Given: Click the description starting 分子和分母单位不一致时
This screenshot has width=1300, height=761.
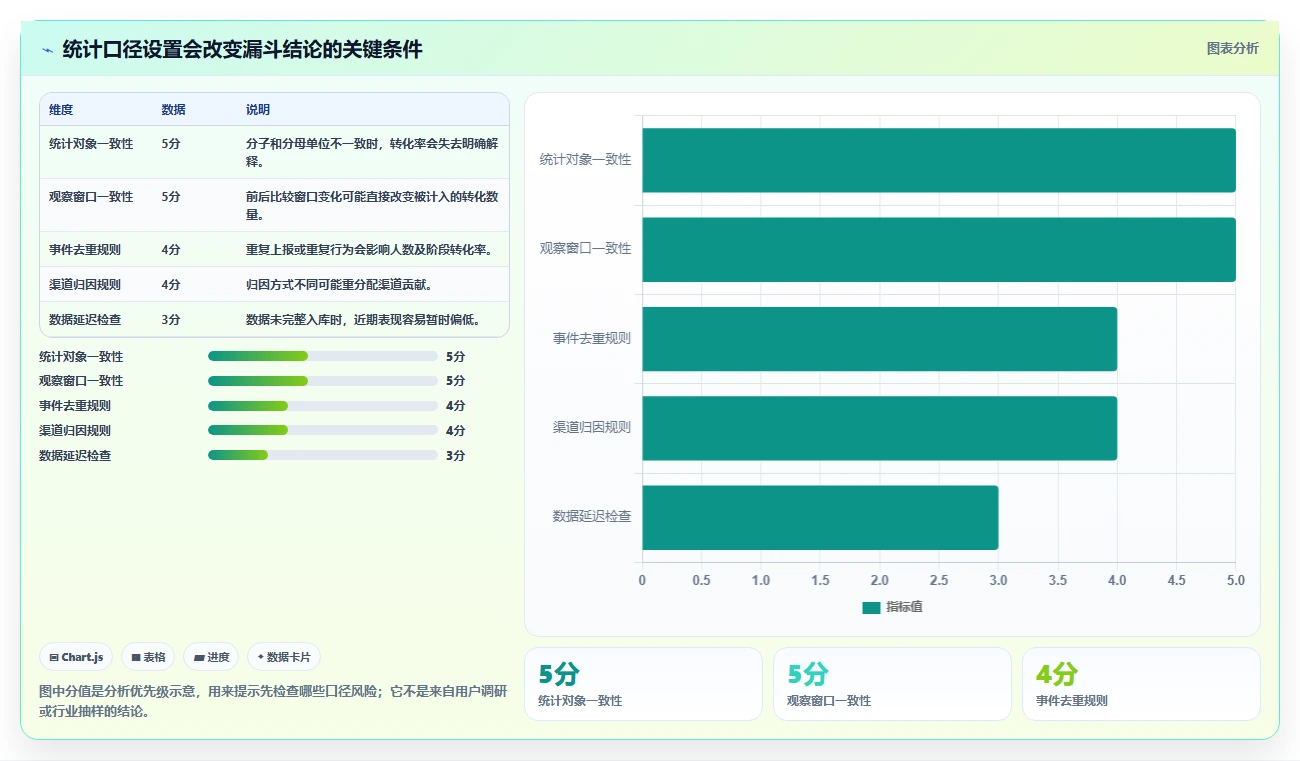Looking at the screenshot, I should coord(372,152).
